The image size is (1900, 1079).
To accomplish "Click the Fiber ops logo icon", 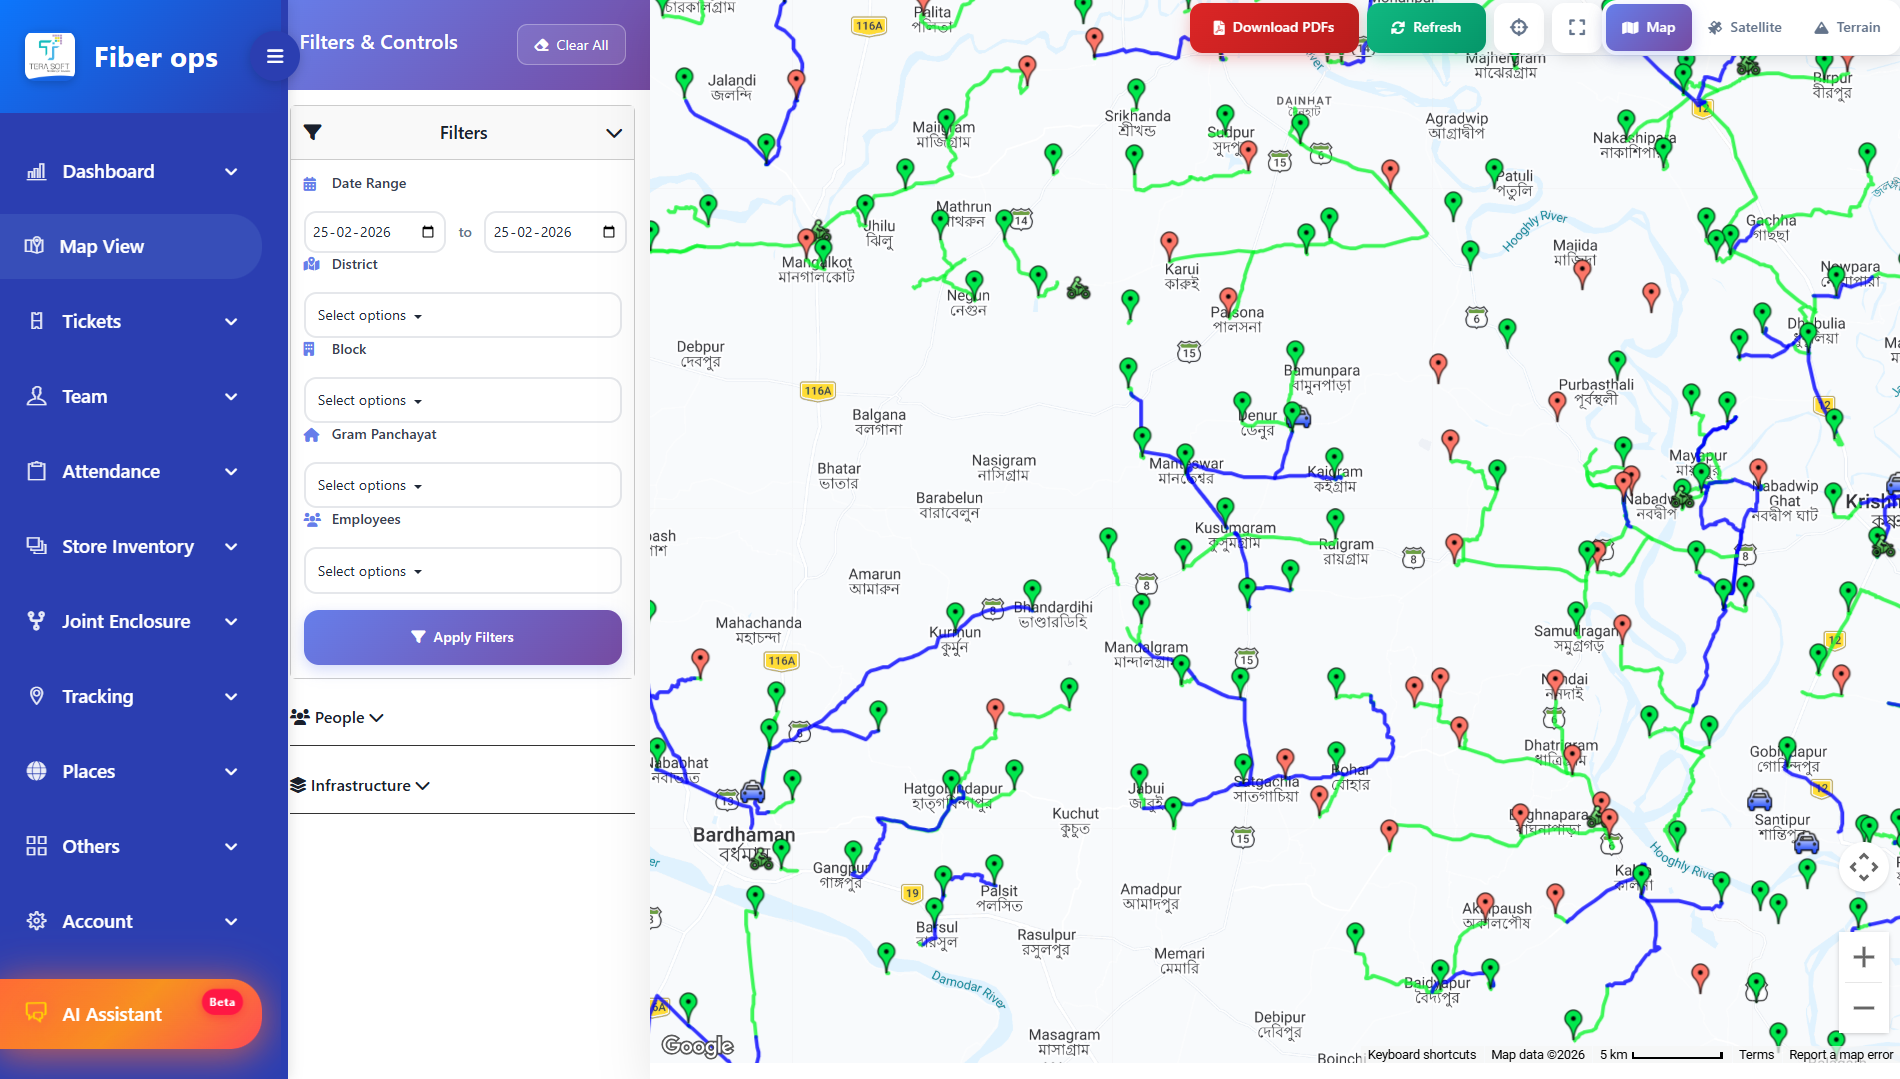I will tap(49, 57).
